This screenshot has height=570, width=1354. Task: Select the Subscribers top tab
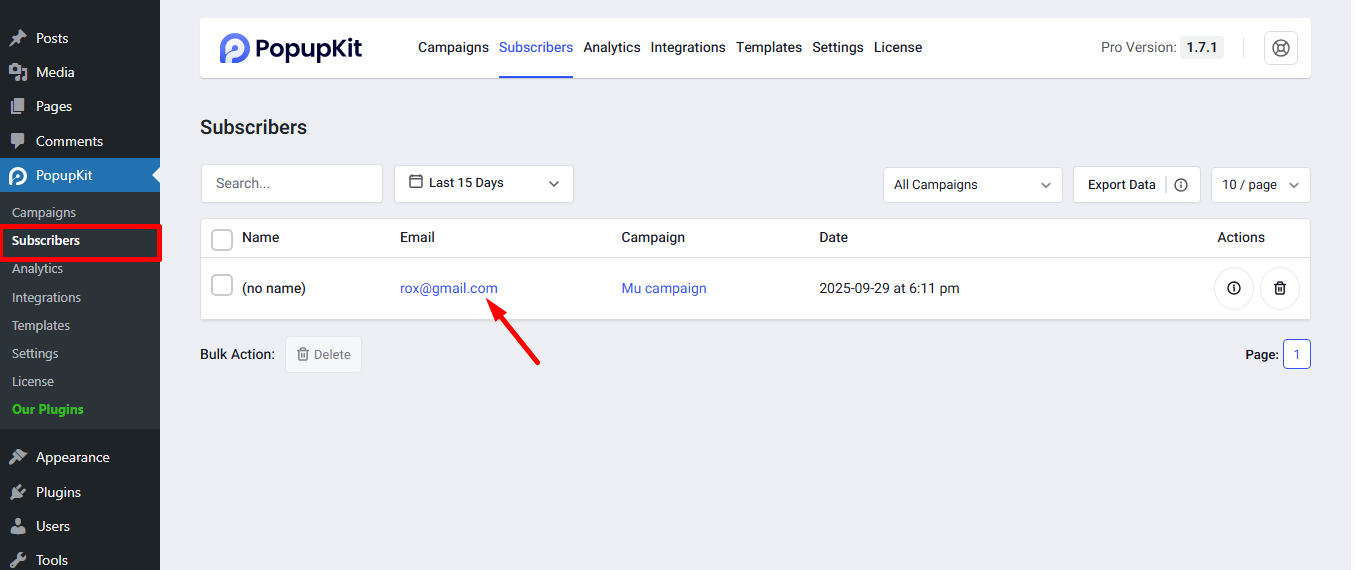(536, 47)
